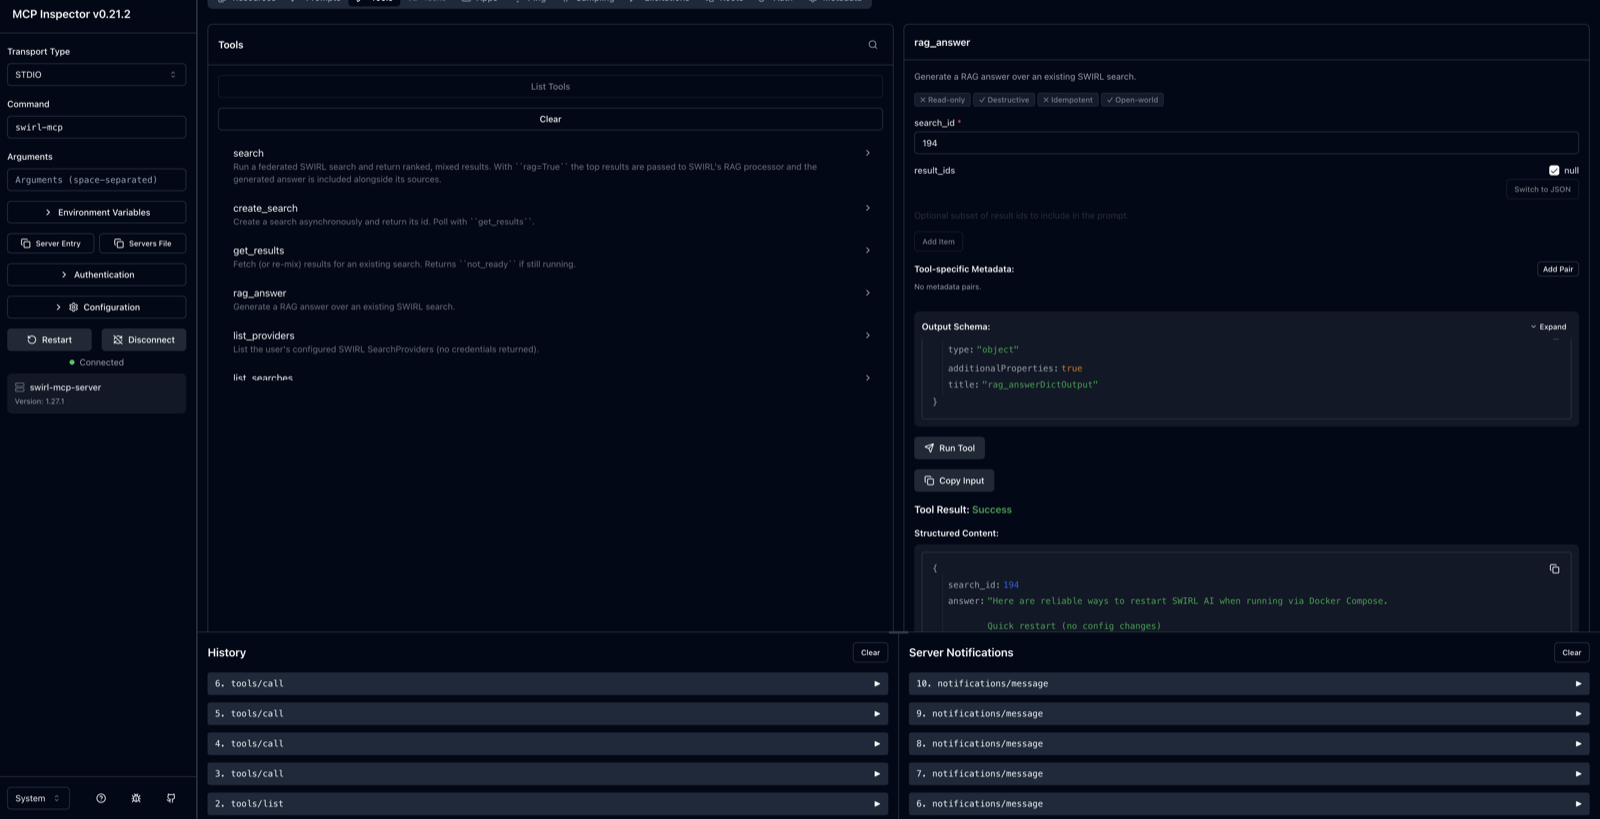Copy the Servers File configuration
This screenshot has height=819, width=1600.
coord(142,243)
